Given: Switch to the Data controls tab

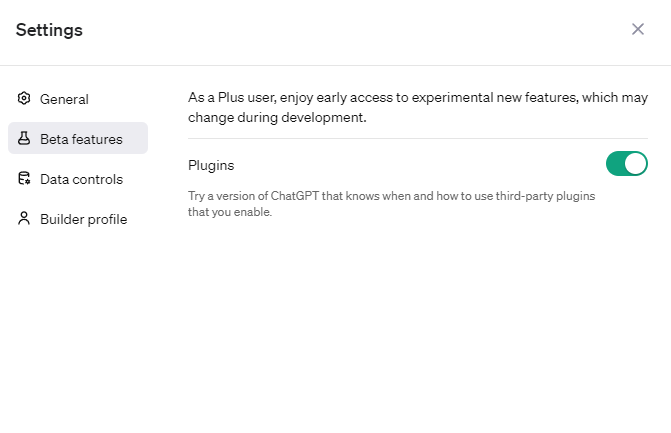Looking at the screenshot, I should [x=81, y=179].
